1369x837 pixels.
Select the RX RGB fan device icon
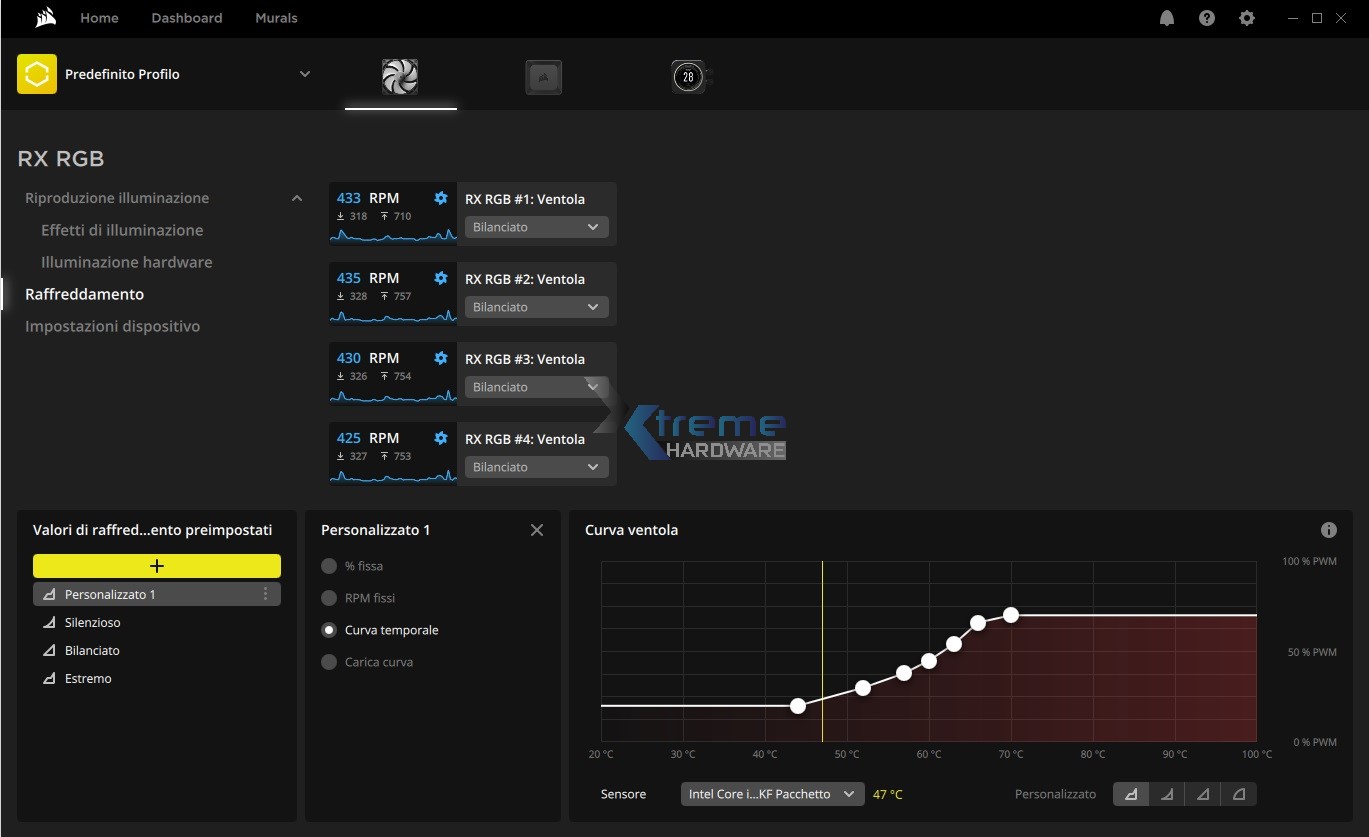(x=400, y=77)
